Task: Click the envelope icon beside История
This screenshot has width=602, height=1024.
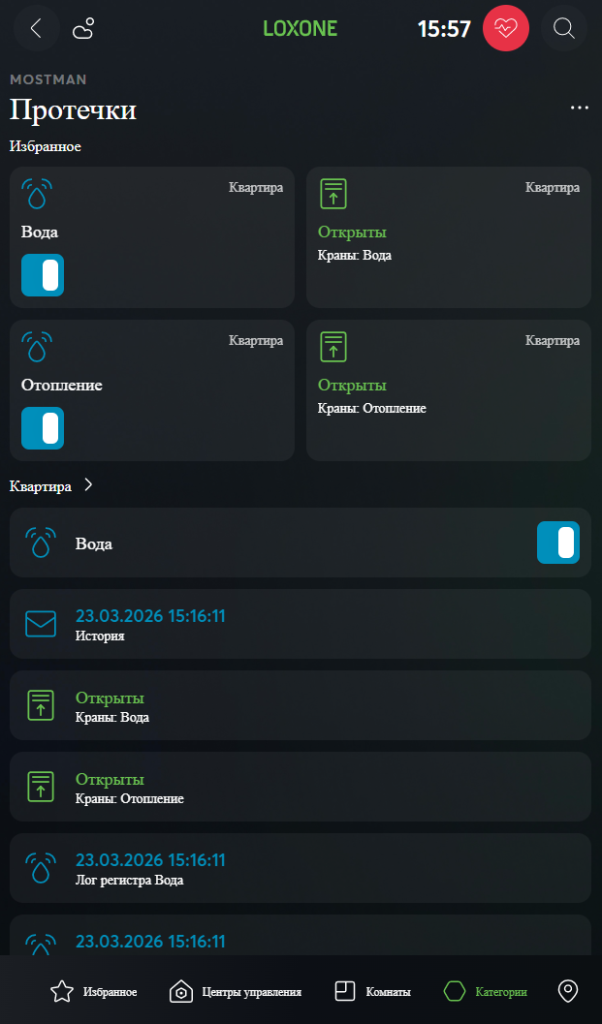Action: coord(41,624)
